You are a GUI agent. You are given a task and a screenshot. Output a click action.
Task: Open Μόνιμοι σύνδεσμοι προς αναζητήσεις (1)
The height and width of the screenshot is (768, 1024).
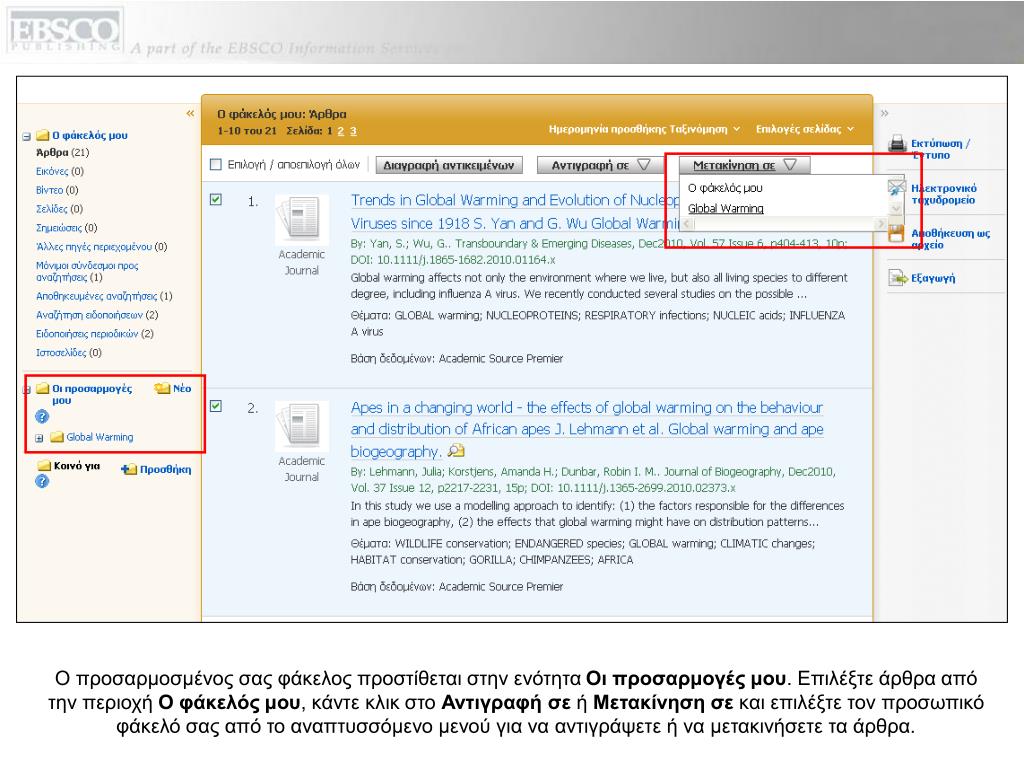[87, 272]
